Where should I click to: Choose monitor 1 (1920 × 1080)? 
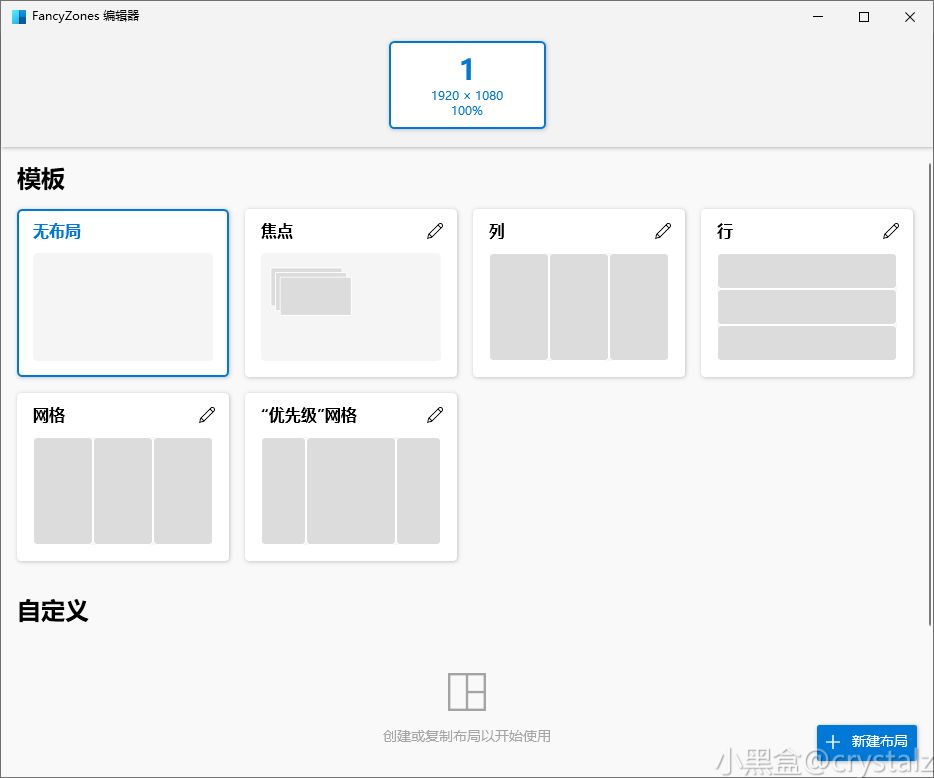tap(467, 85)
